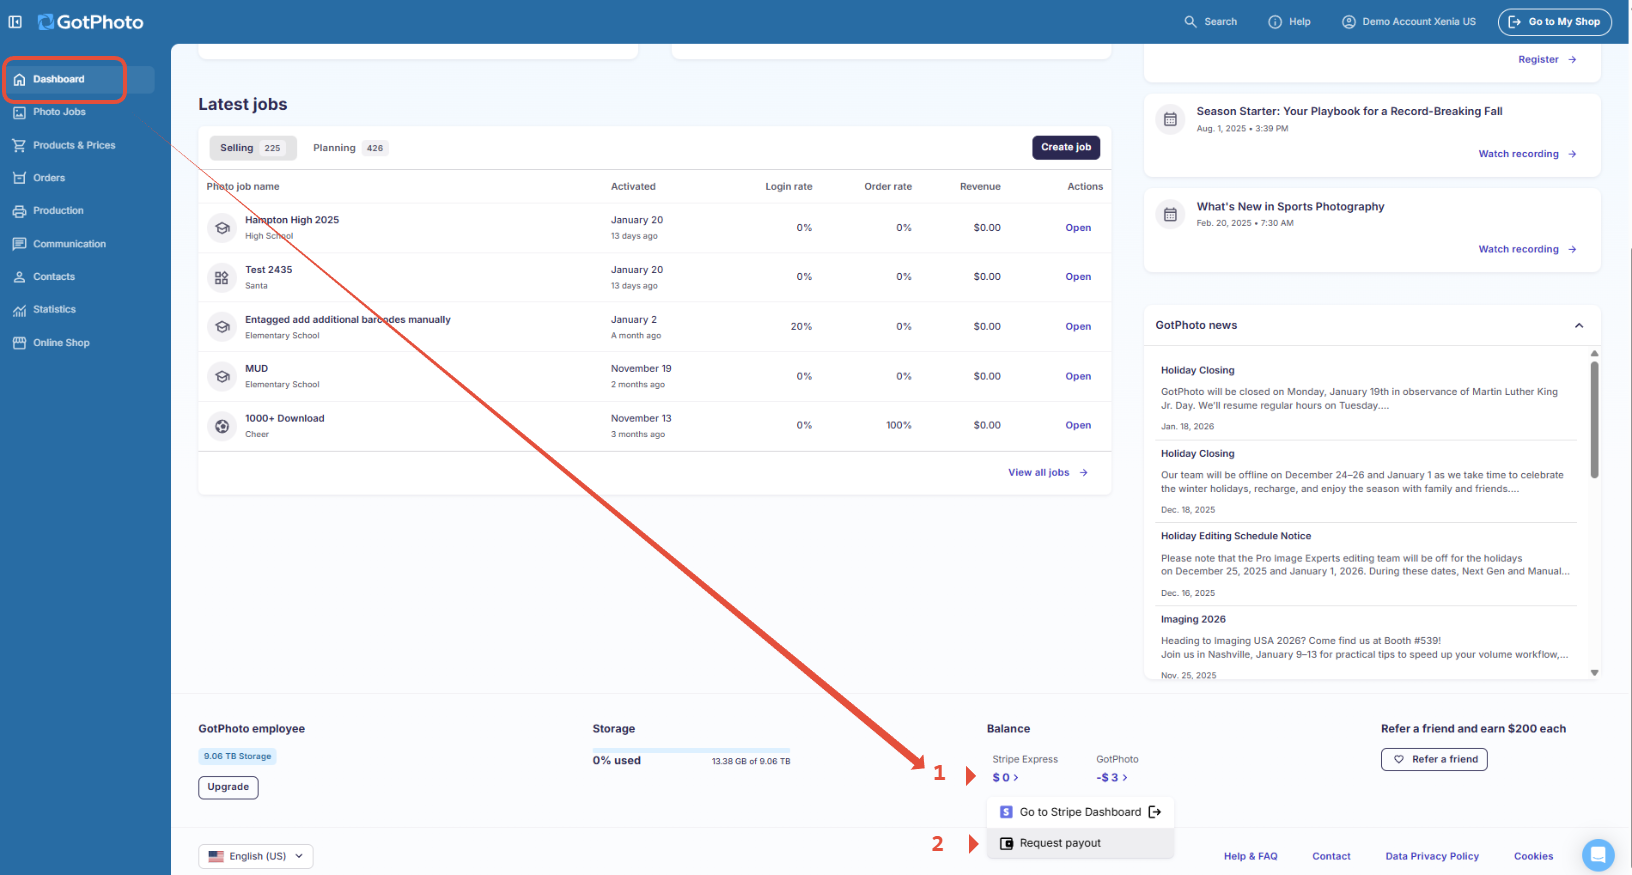1632x875 pixels.
Task: Click the Upgrade storage button
Action: pos(228,787)
